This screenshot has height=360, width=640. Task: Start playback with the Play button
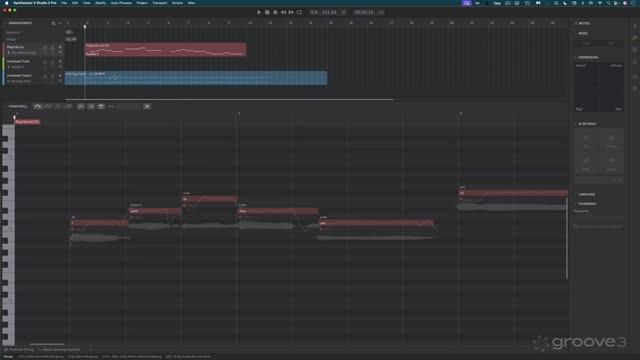point(259,12)
